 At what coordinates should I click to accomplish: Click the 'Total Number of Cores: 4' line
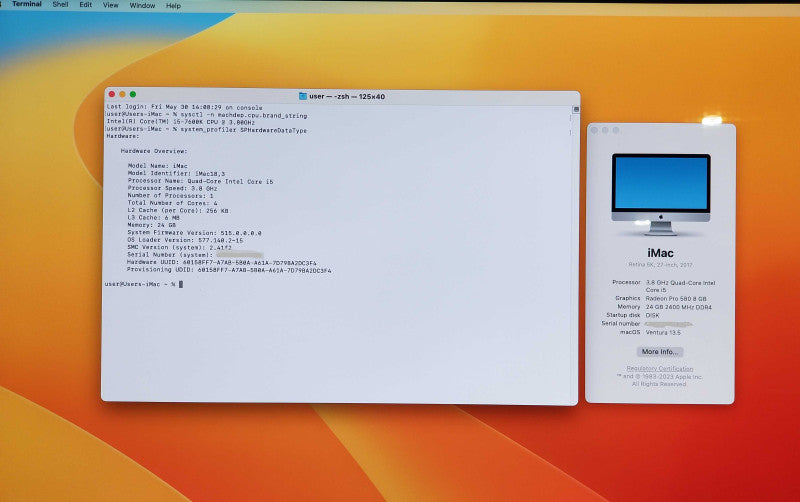pyautogui.click(x=172, y=203)
